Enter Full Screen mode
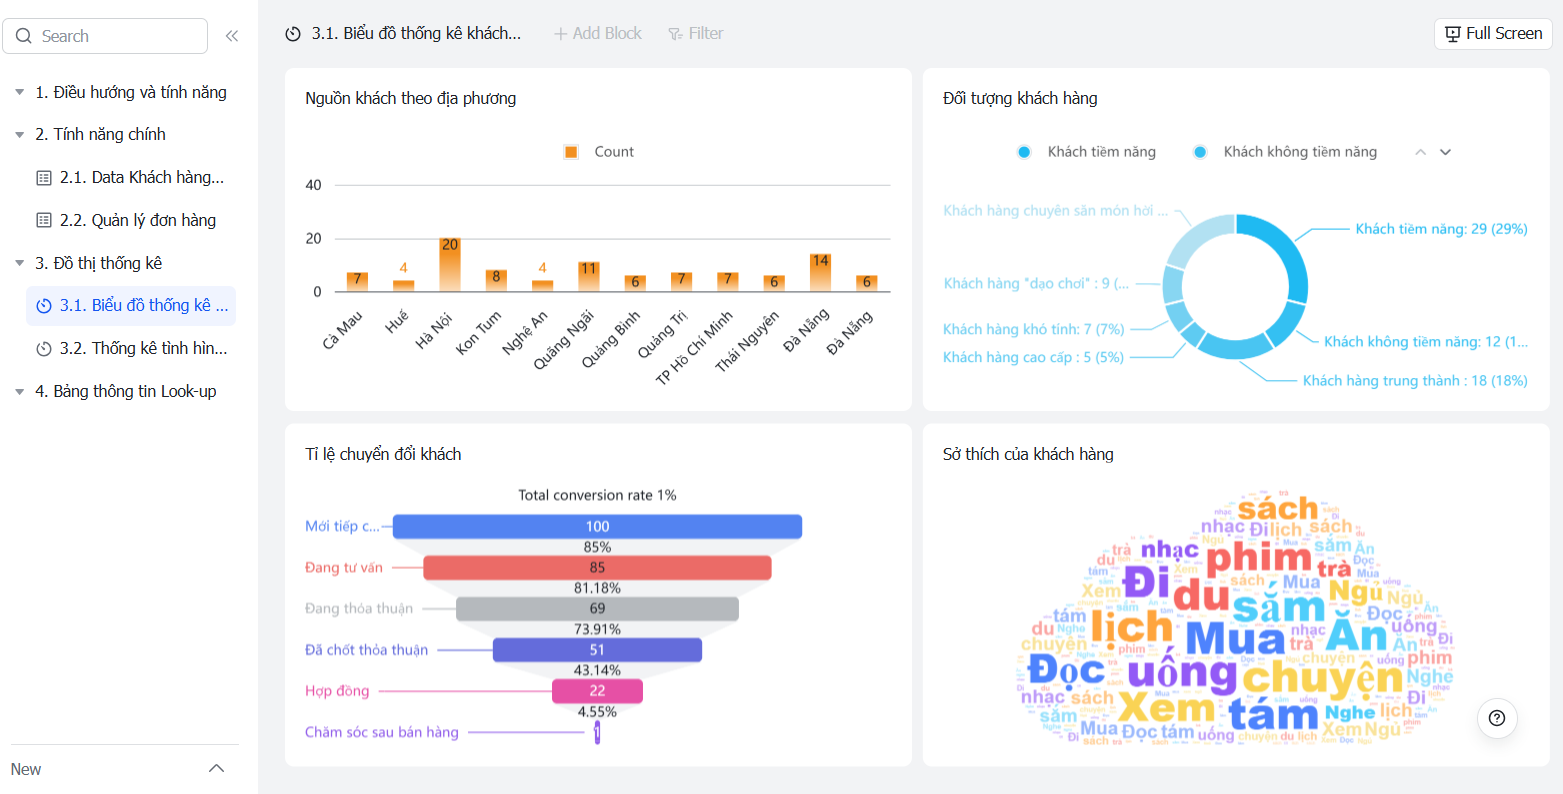The image size is (1563, 794). pyautogui.click(x=1494, y=34)
